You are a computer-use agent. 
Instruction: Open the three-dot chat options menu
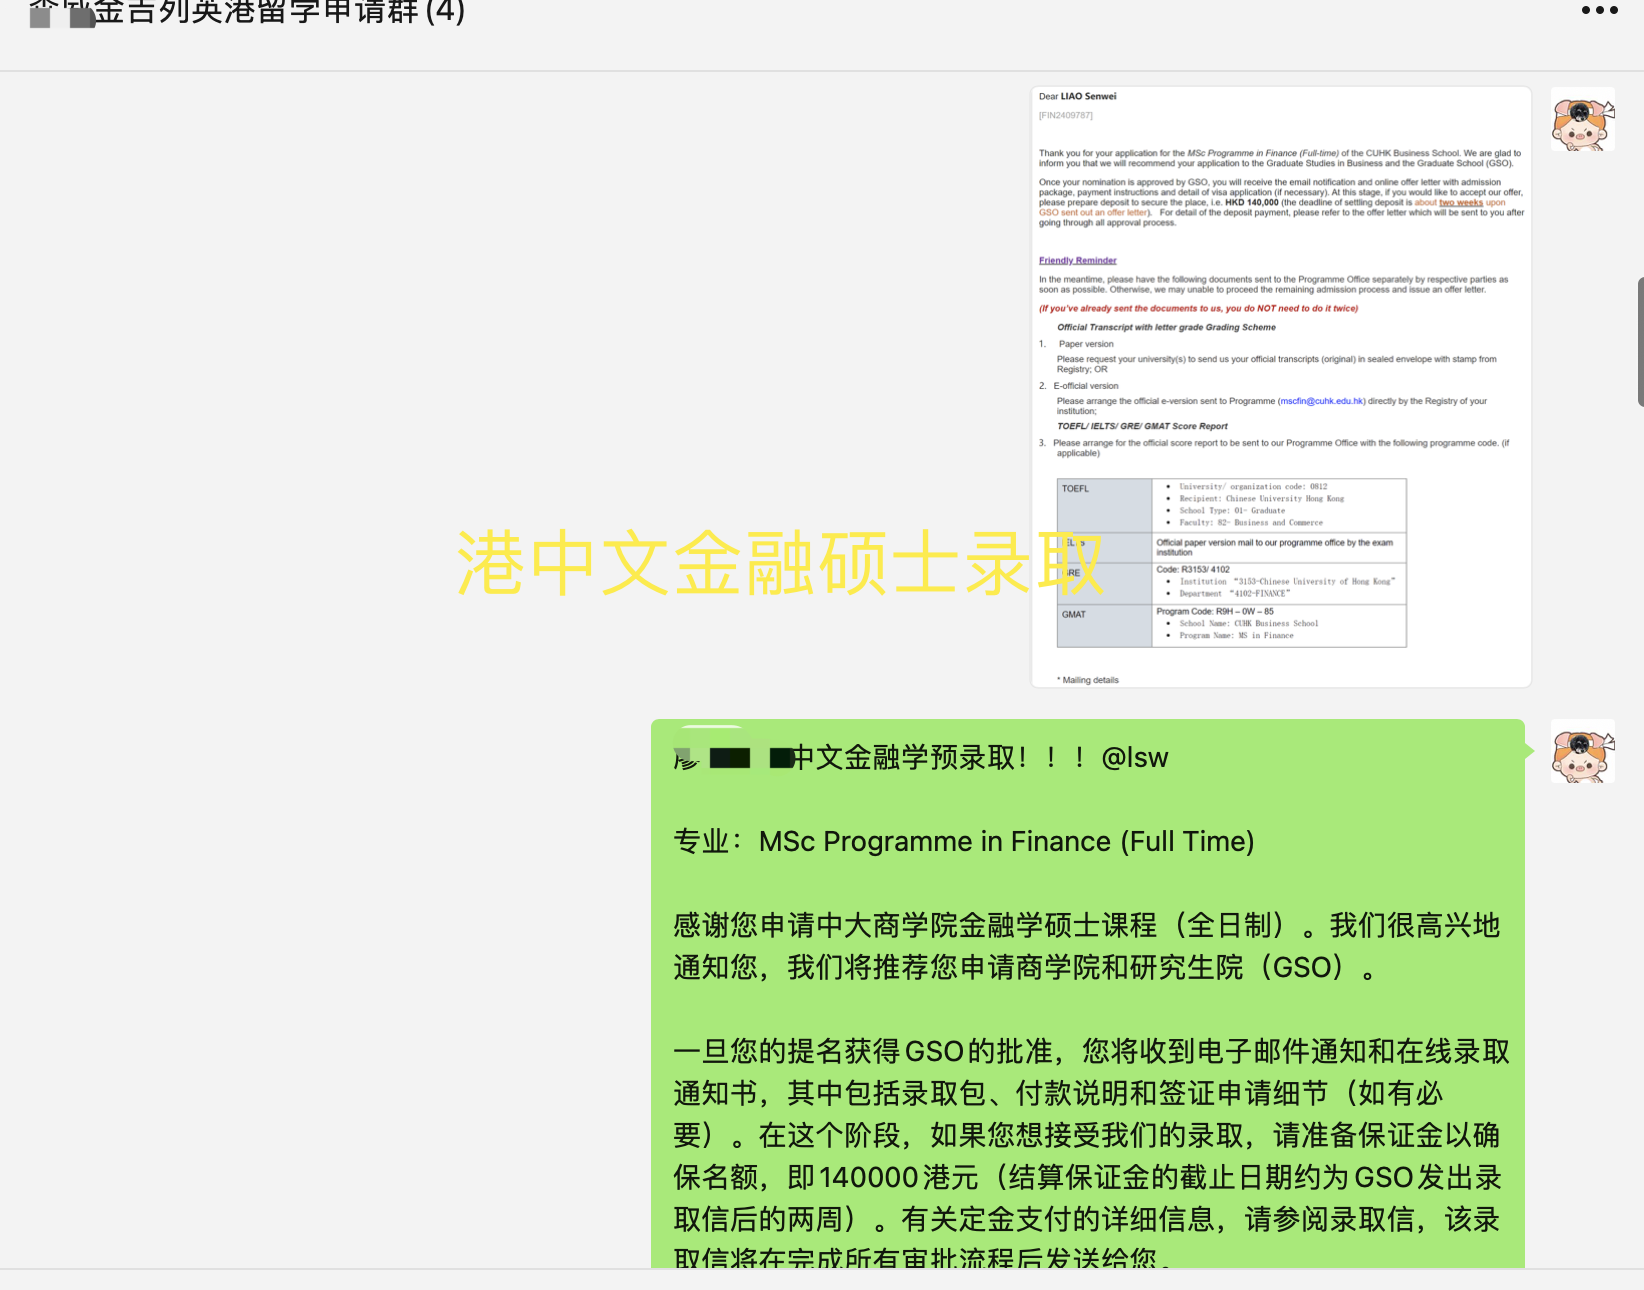(x=1599, y=11)
